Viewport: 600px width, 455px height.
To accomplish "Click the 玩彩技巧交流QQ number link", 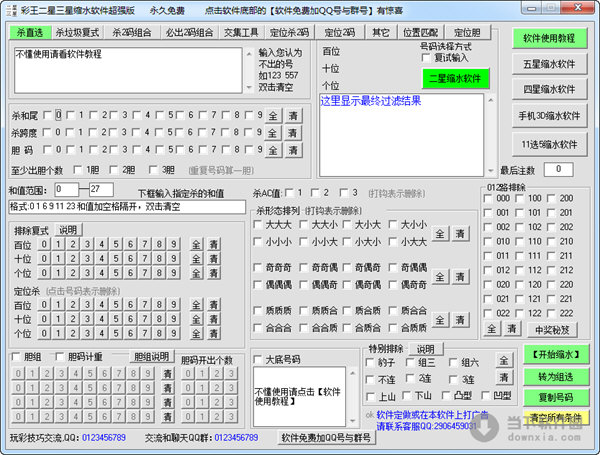I will (104, 437).
